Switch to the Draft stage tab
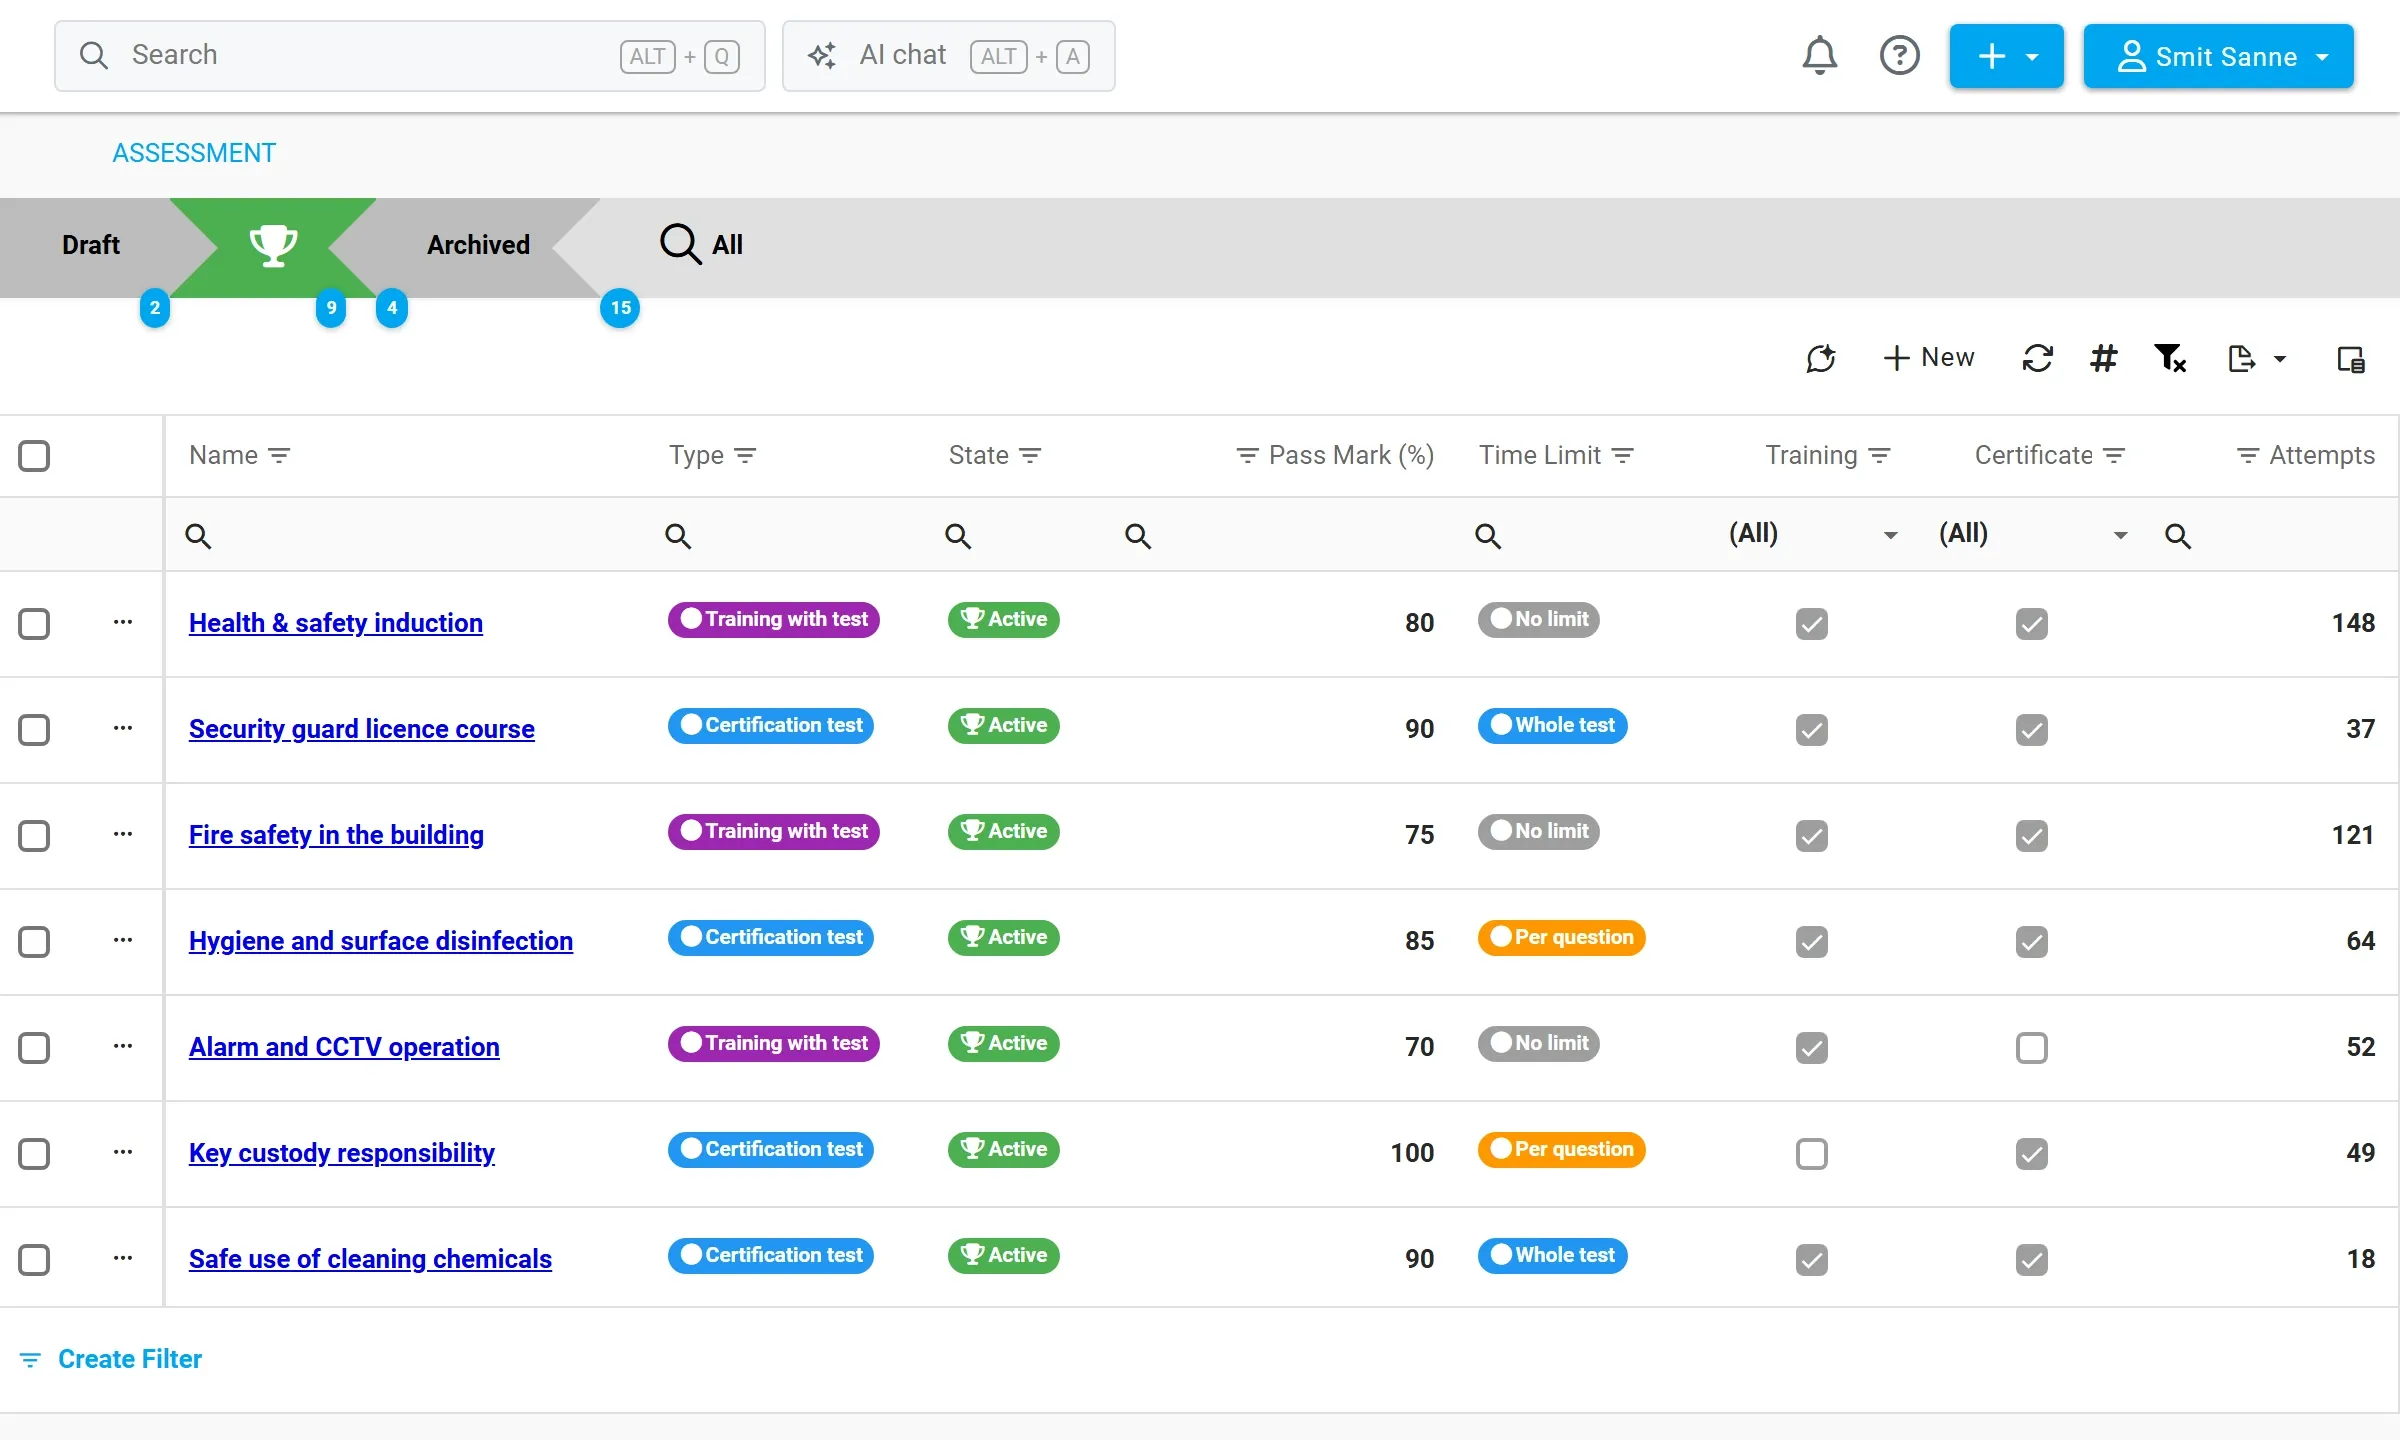The height and width of the screenshot is (1440, 2400). point(91,245)
